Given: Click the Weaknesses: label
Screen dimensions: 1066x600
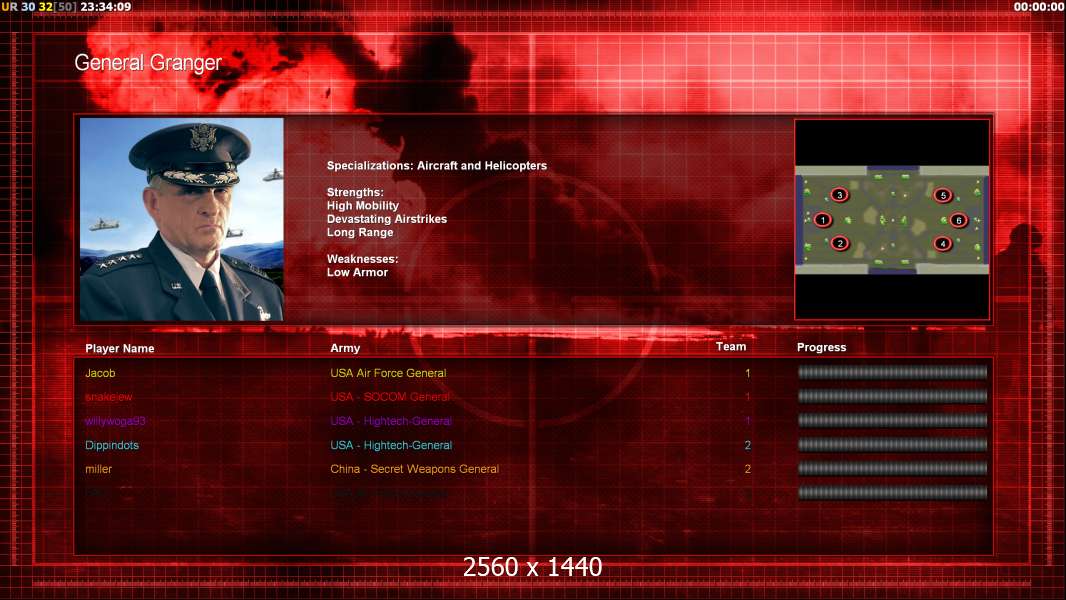Looking at the screenshot, I should pyautogui.click(x=362, y=259).
